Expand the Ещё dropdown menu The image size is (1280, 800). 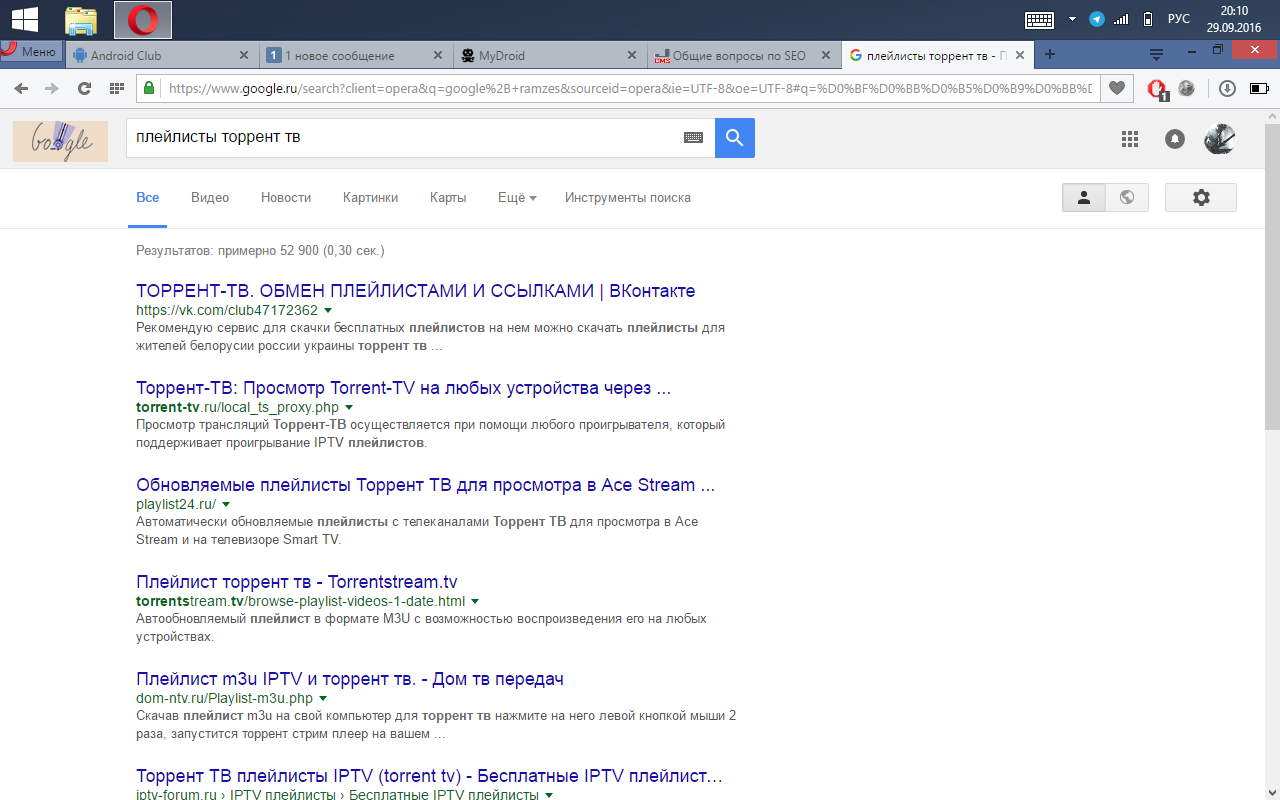click(517, 198)
